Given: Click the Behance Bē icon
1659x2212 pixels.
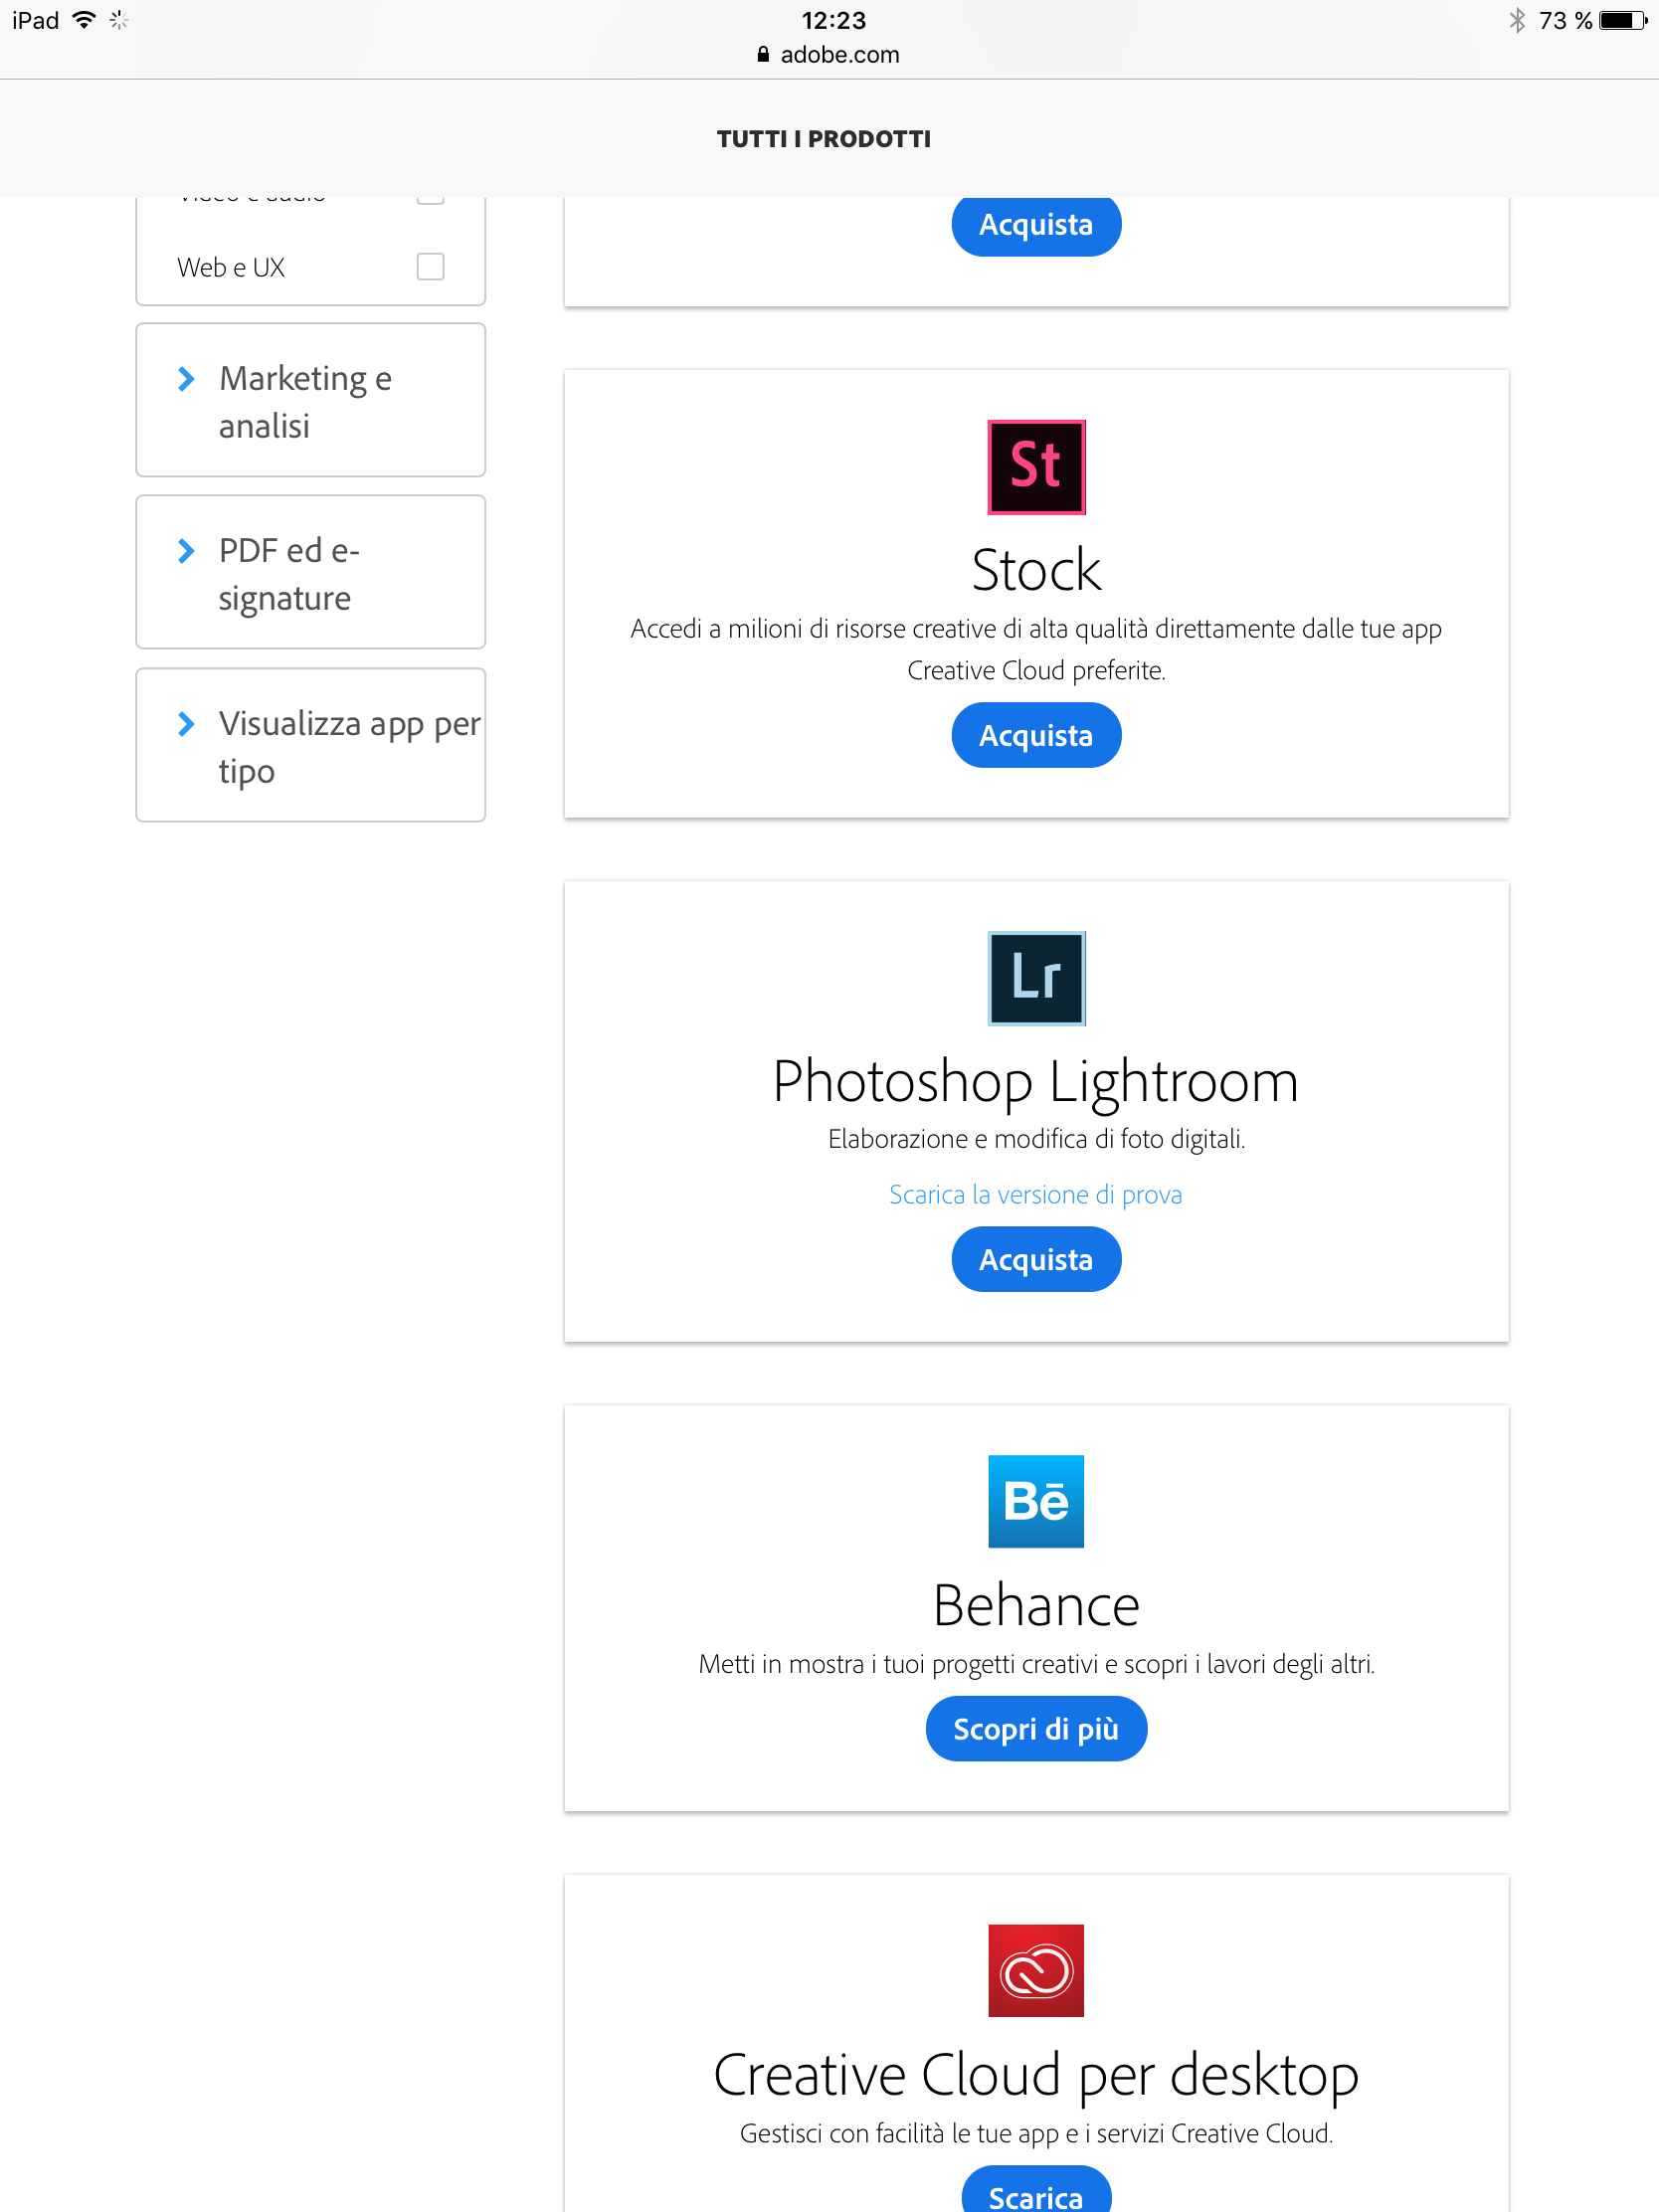Looking at the screenshot, I should [x=1036, y=1501].
